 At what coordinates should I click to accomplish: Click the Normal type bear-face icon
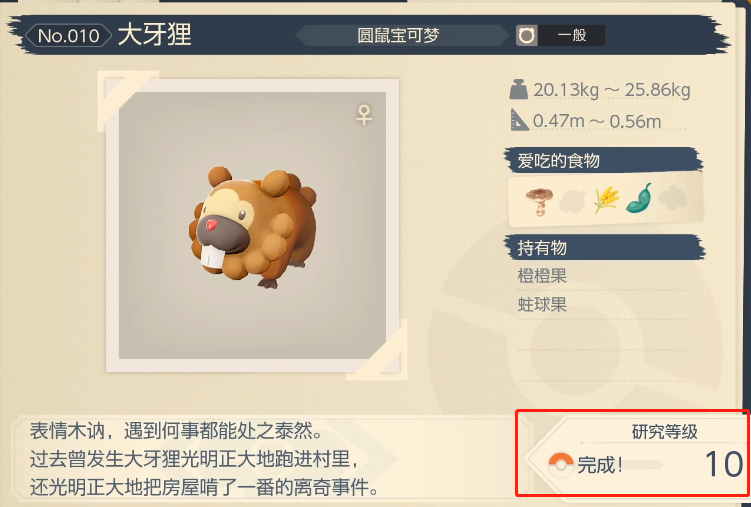coord(527,35)
